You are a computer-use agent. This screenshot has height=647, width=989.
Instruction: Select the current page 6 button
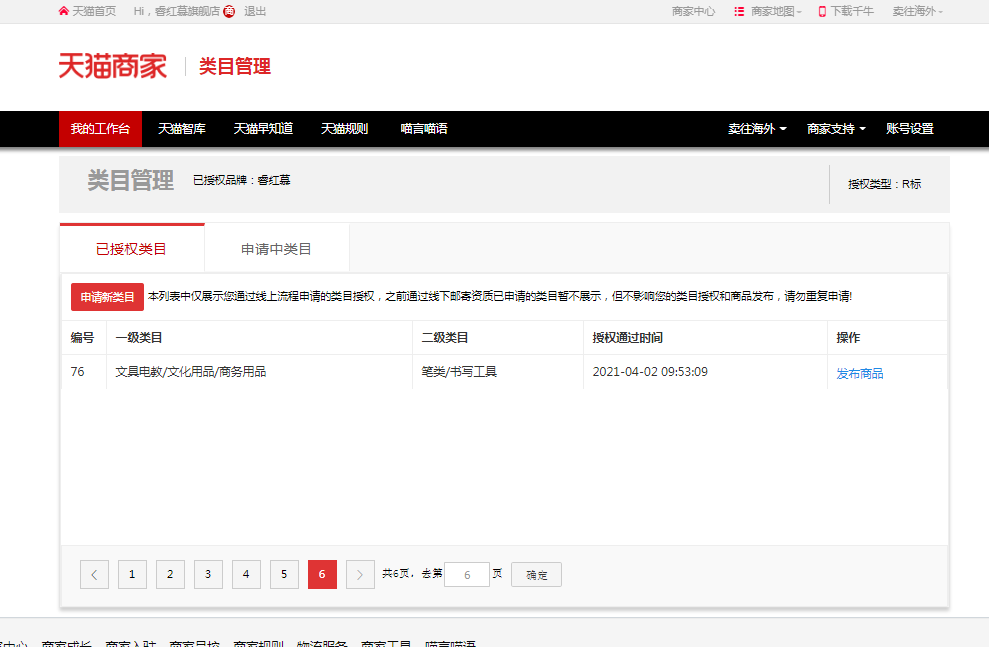pos(322,574)
